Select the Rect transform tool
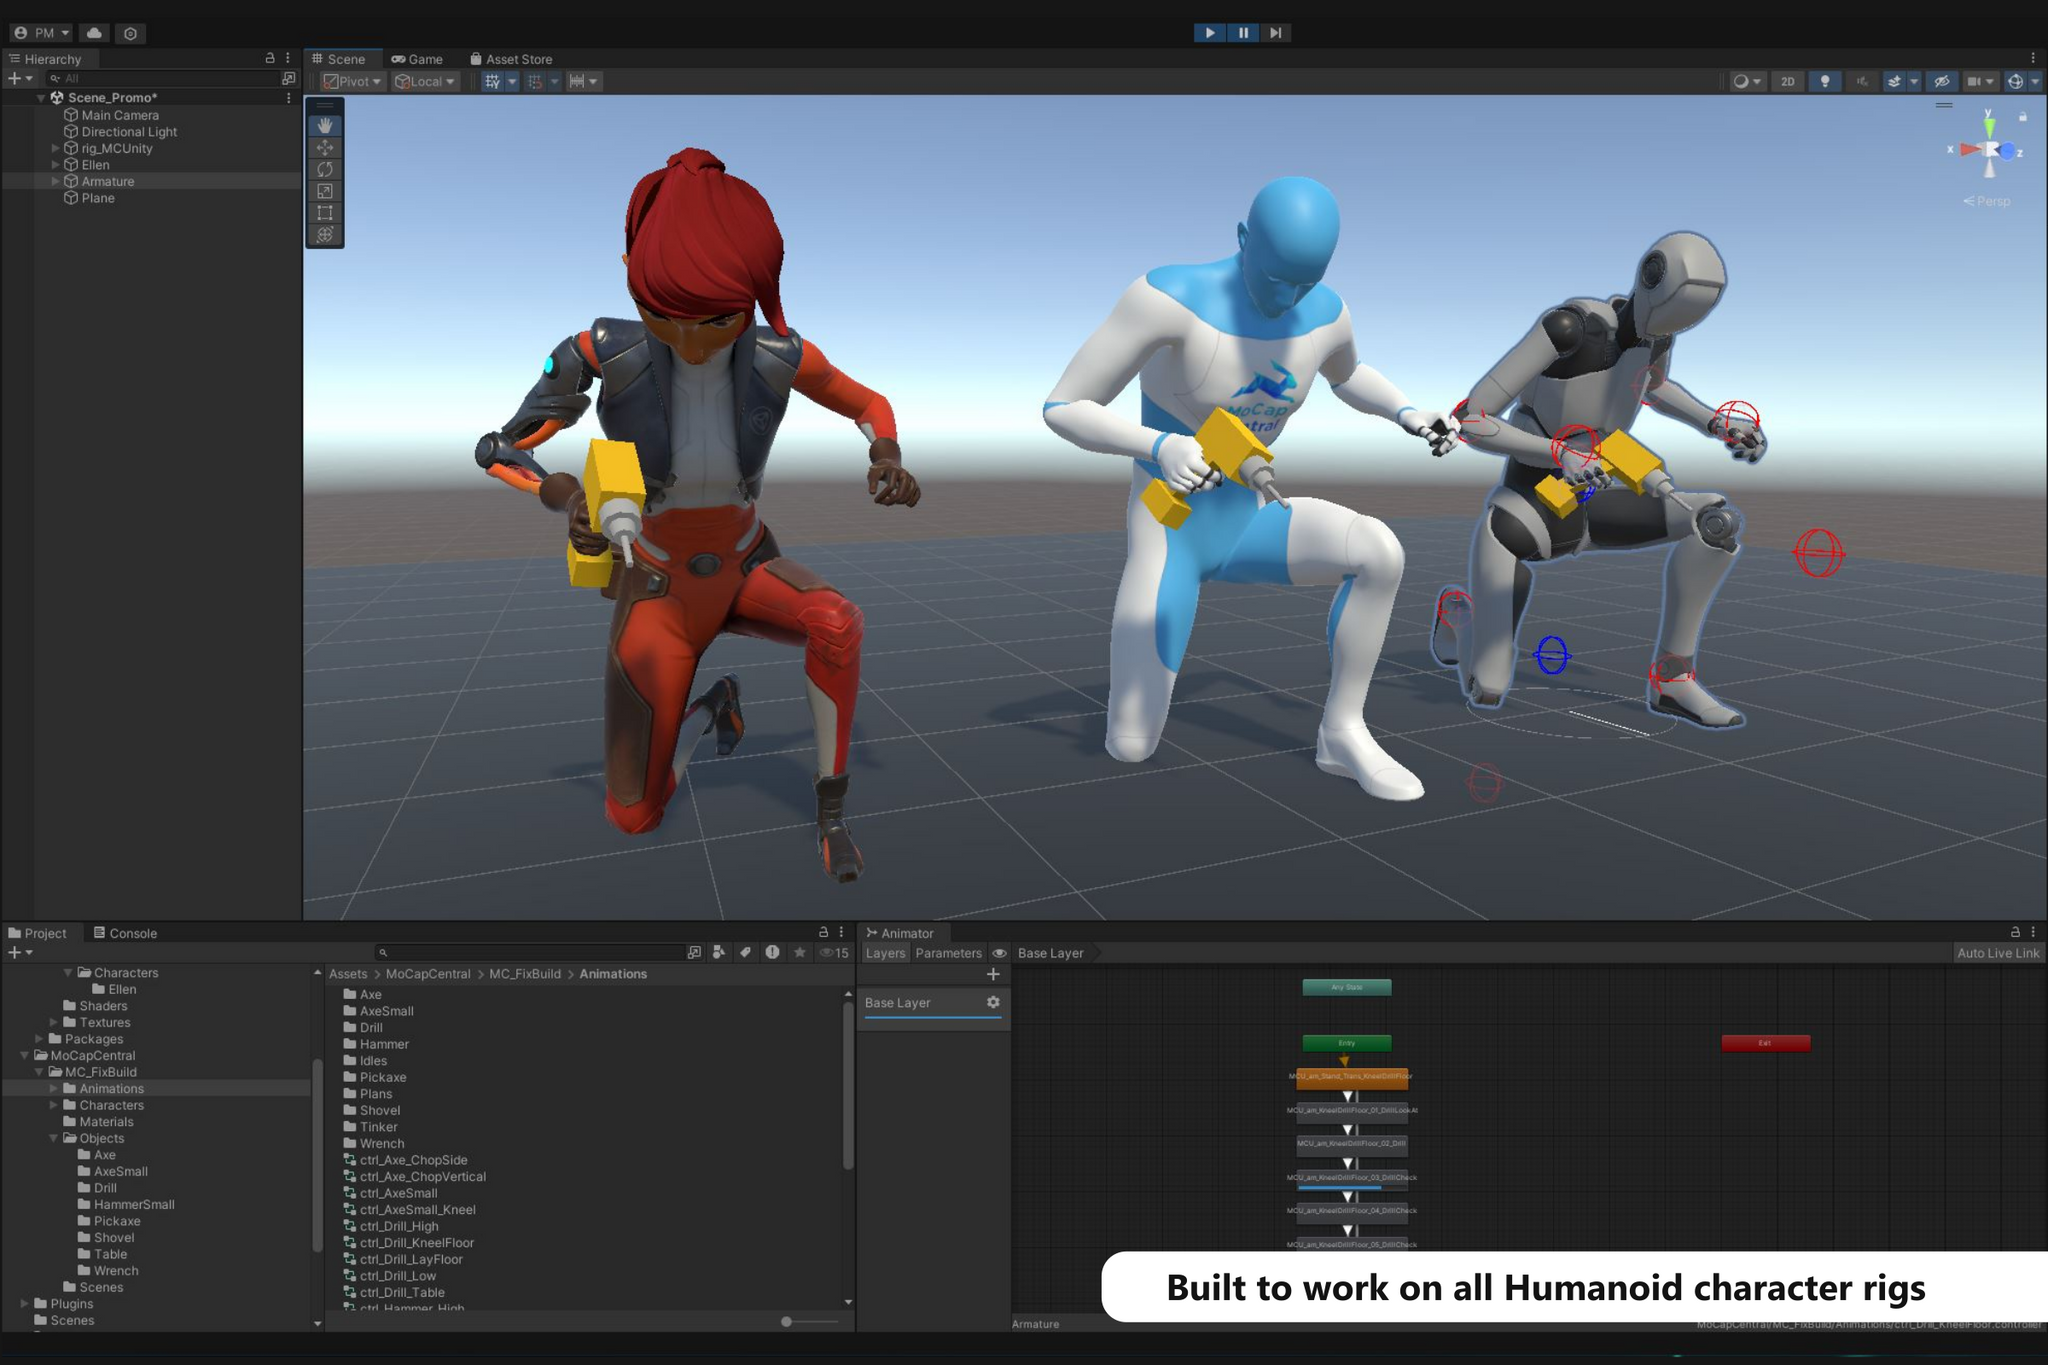Viewport: 2048px width, 1365px height. [x=325, y=213]
